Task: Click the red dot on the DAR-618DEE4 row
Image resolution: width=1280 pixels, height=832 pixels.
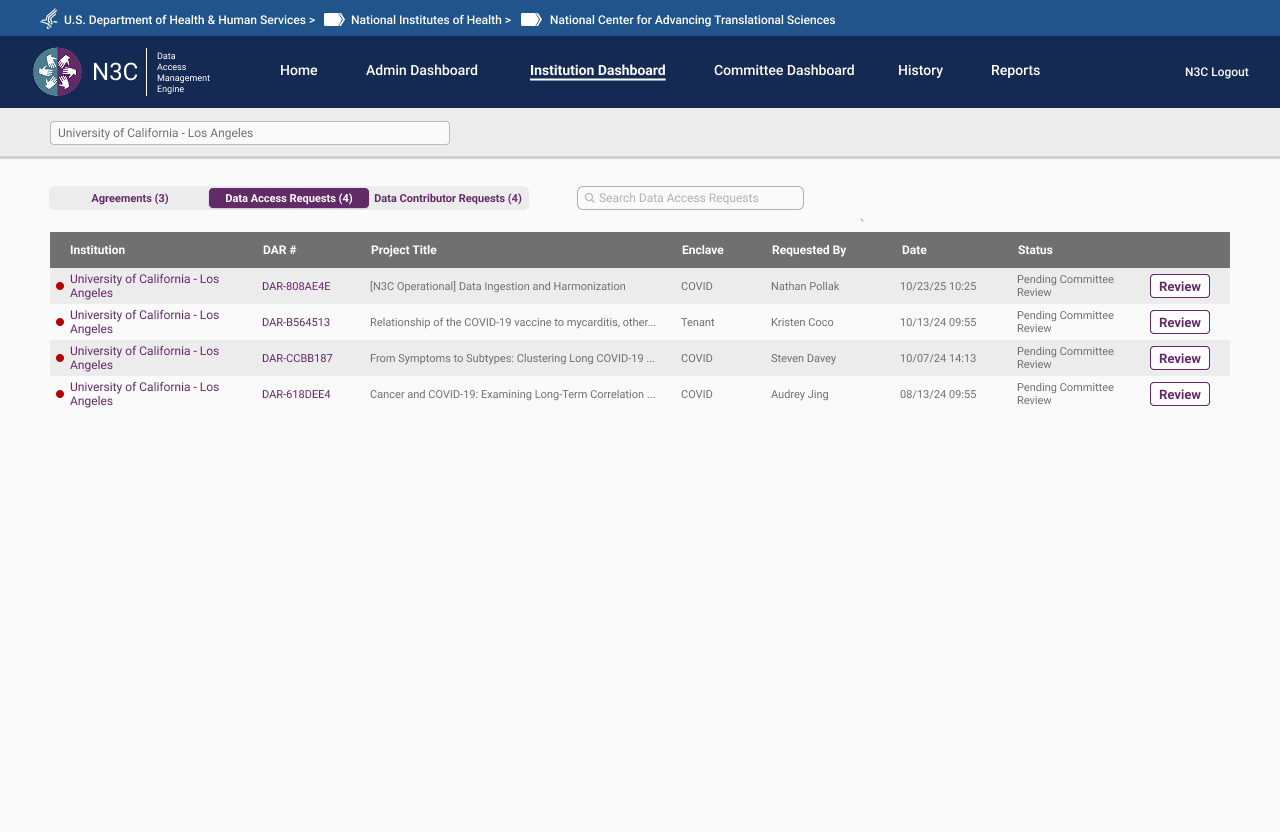Action: tap(59, 394)
